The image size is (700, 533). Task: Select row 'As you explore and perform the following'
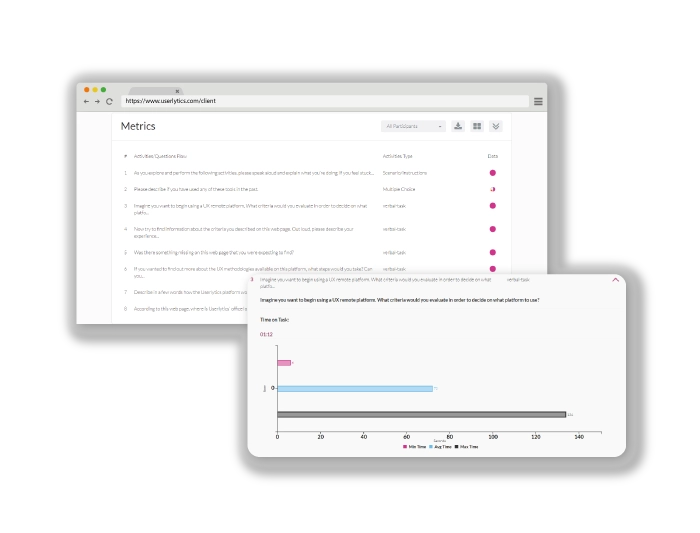(x=310, y=173)
